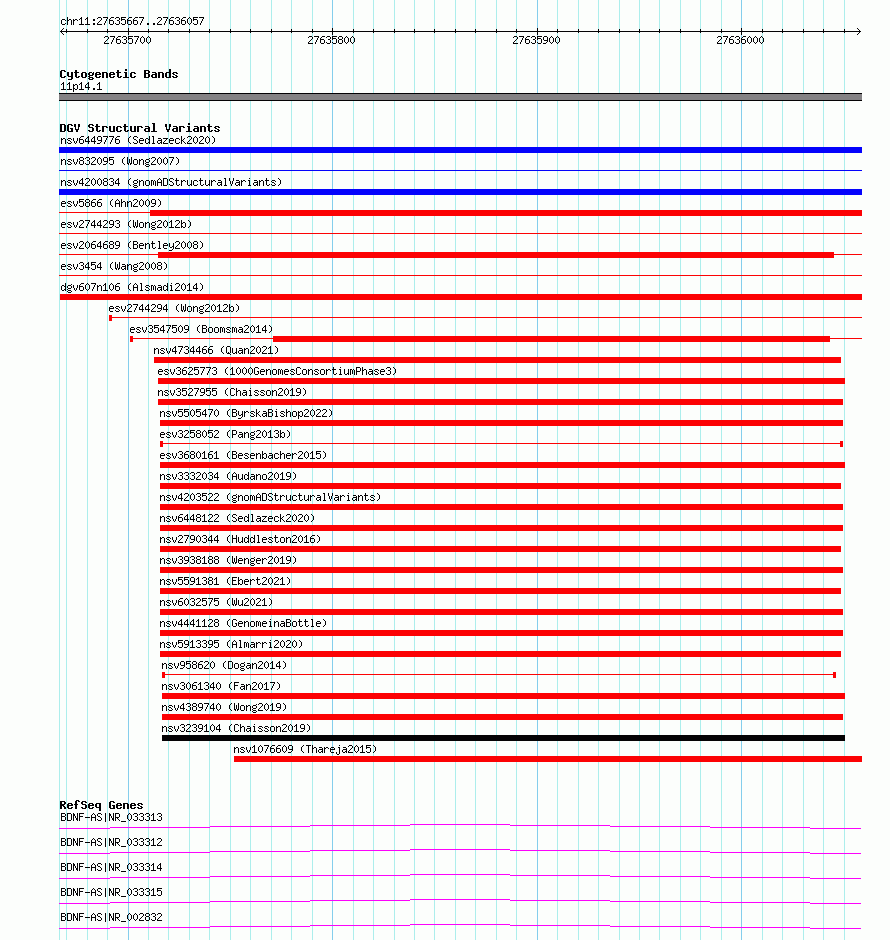Click the red bar under nsv1076609
This screenshot has width=890, height=940.
548,759
